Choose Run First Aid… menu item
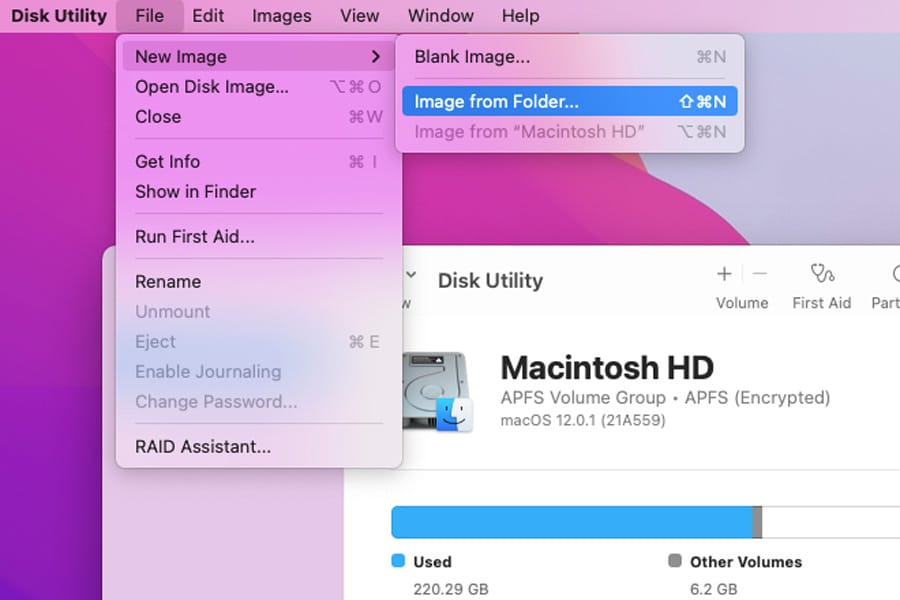 pyautogui.click(x=258, y=237)
